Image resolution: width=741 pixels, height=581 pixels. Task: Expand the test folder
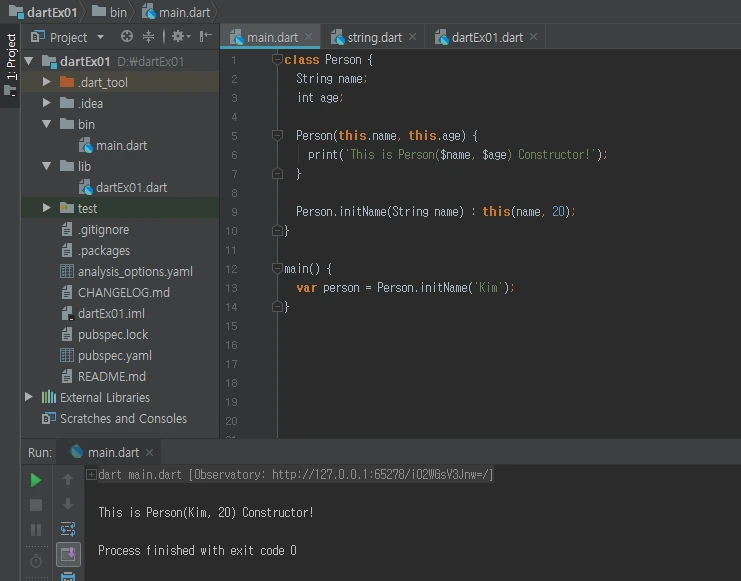tap(46, 208)
